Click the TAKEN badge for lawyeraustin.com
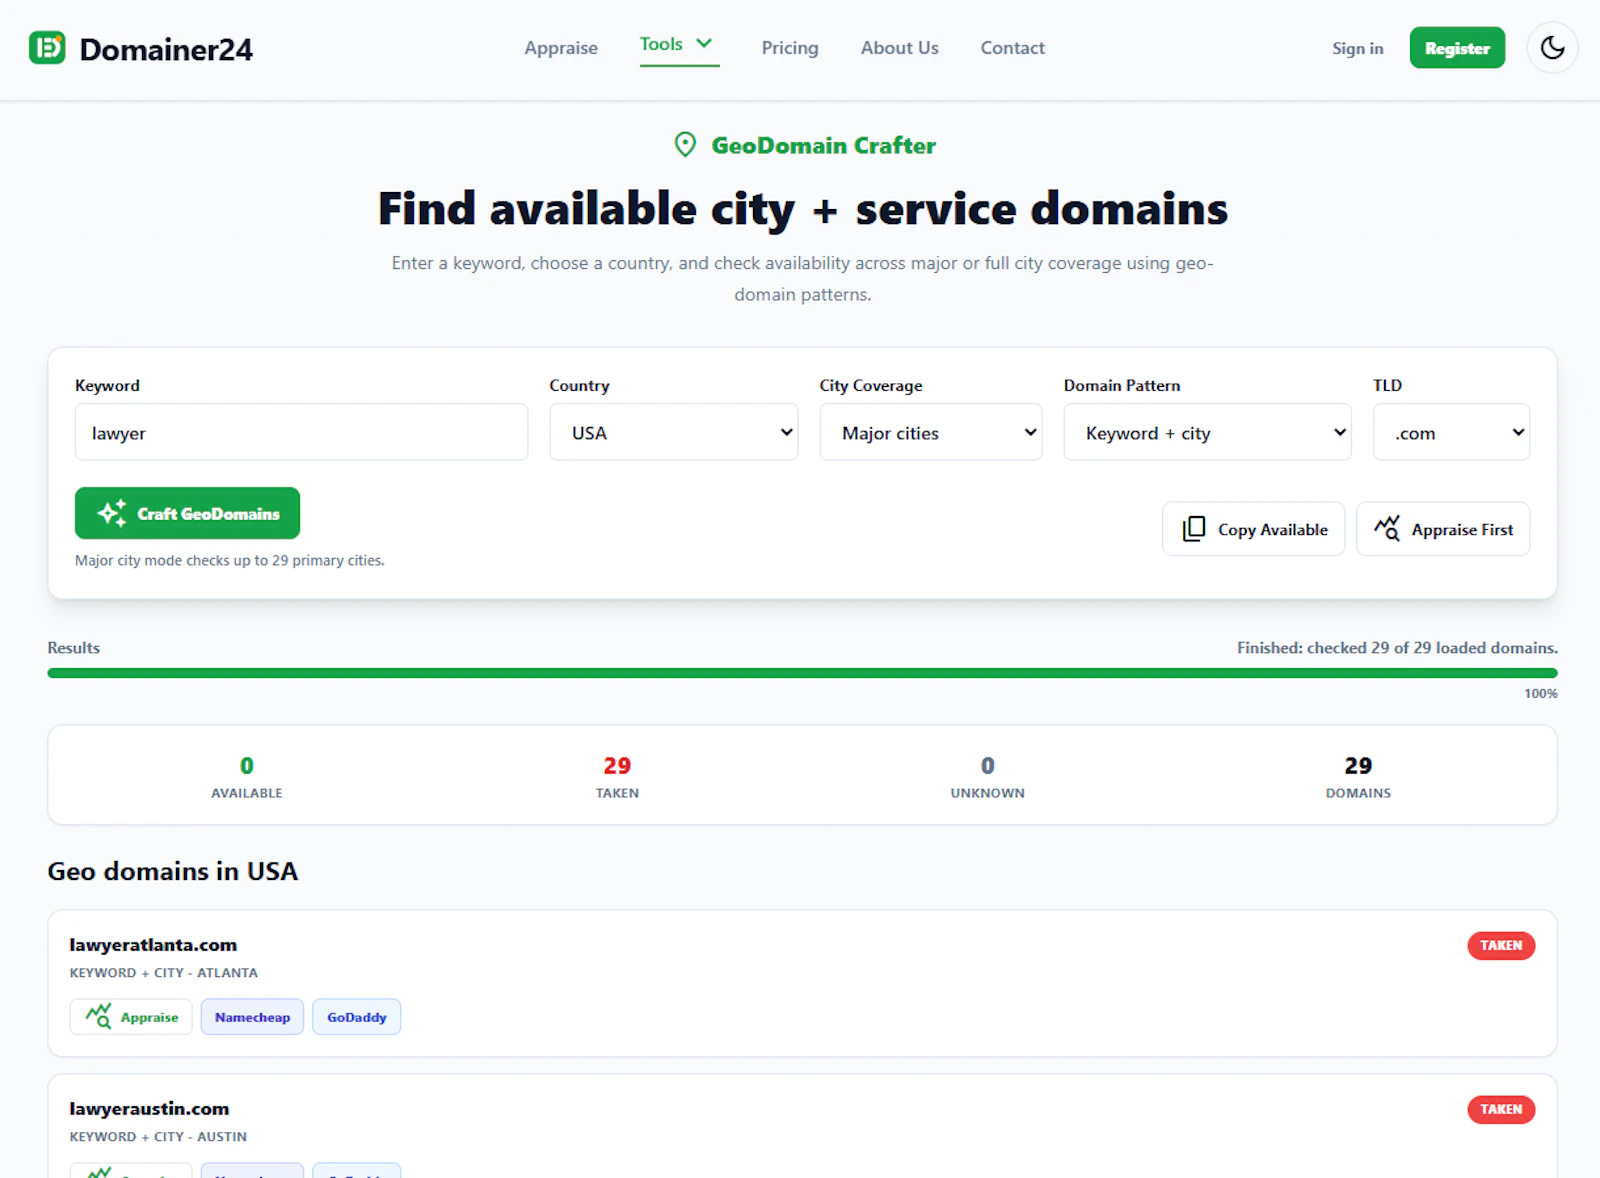The width and height of the screenshot is (1600, 1178). (x=1501, y=1109)
